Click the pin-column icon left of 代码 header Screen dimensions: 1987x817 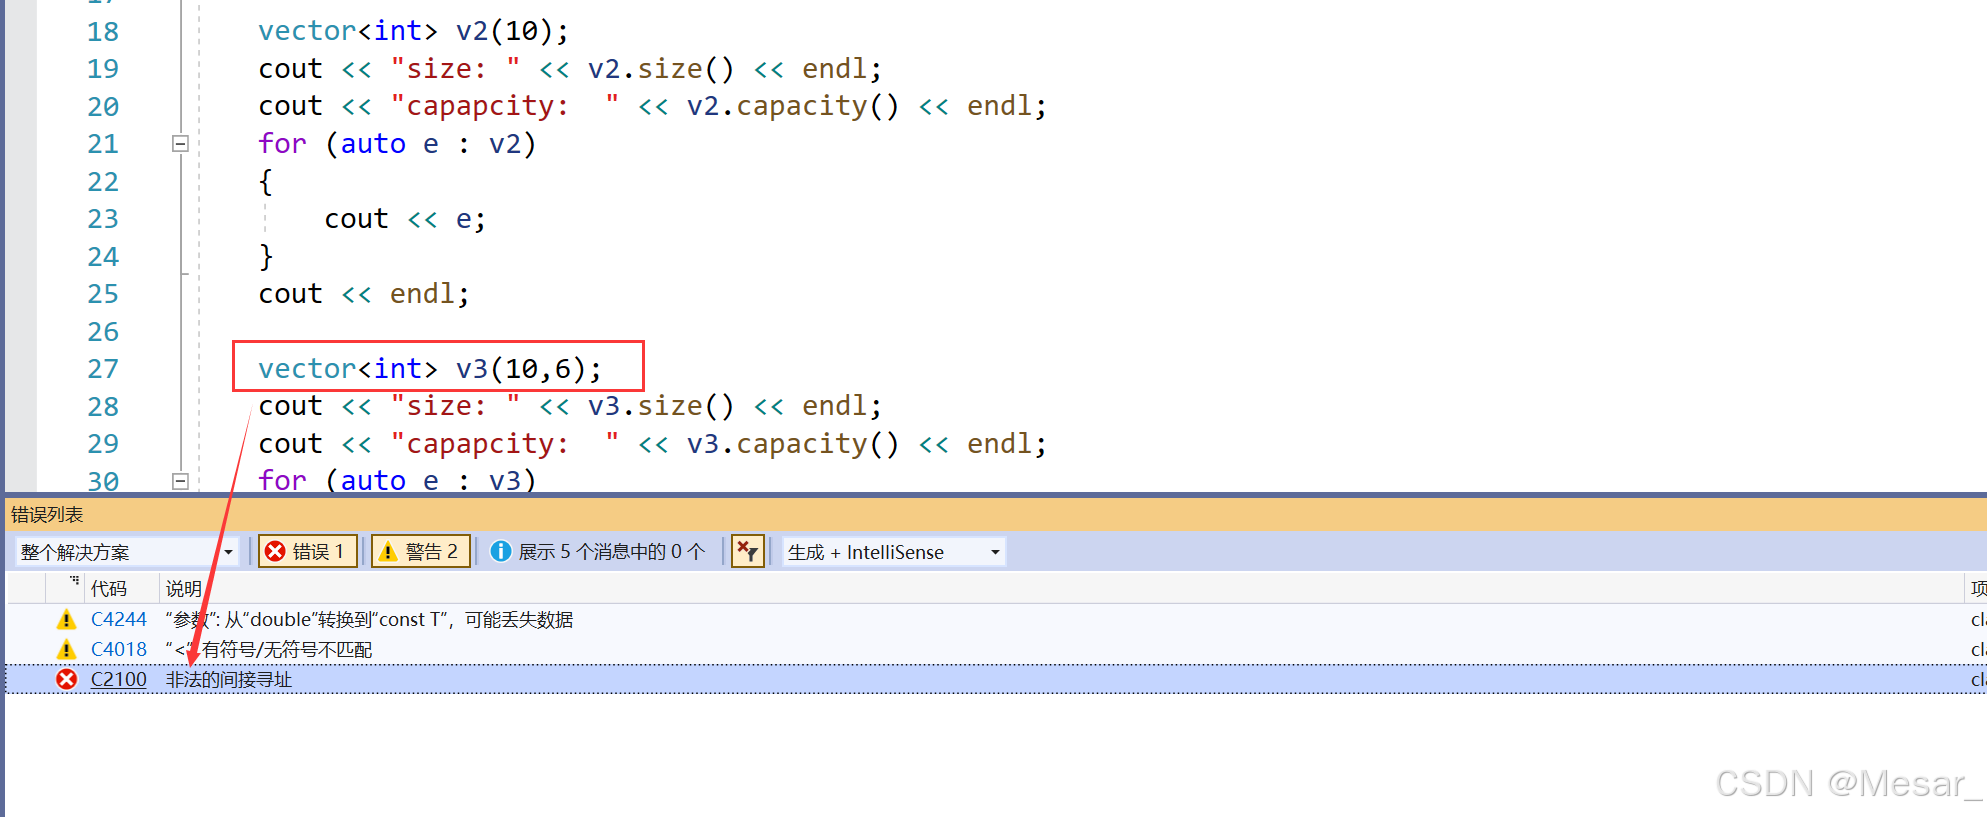[x=74, y=581]
